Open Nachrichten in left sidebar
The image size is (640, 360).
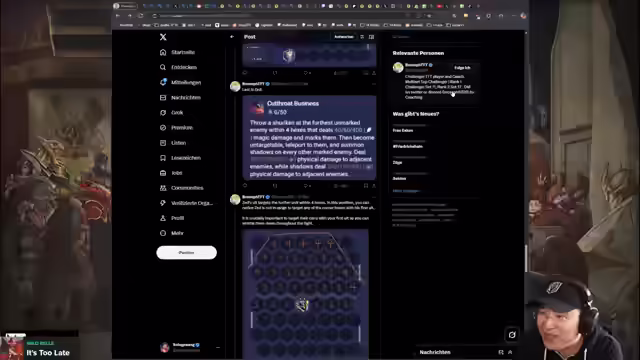coord(180,98)
